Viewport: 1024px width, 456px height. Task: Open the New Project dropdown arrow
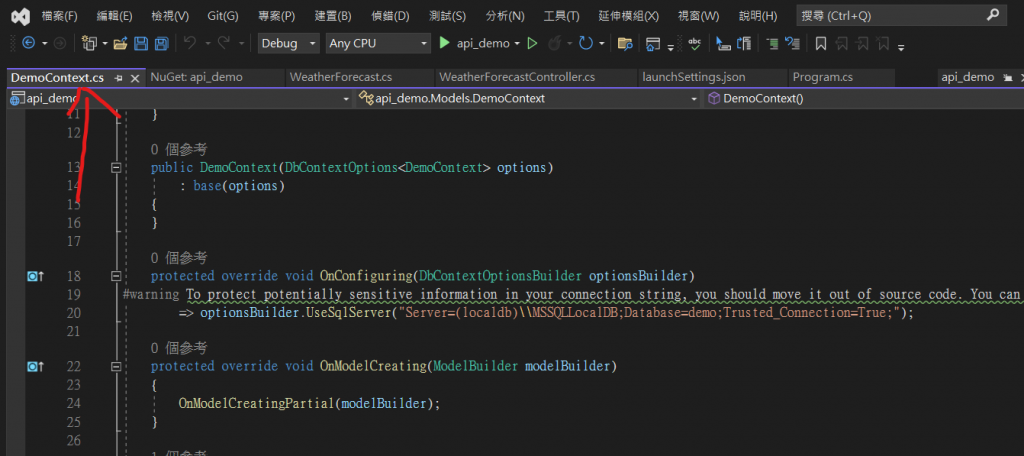[x=104, y=44]
